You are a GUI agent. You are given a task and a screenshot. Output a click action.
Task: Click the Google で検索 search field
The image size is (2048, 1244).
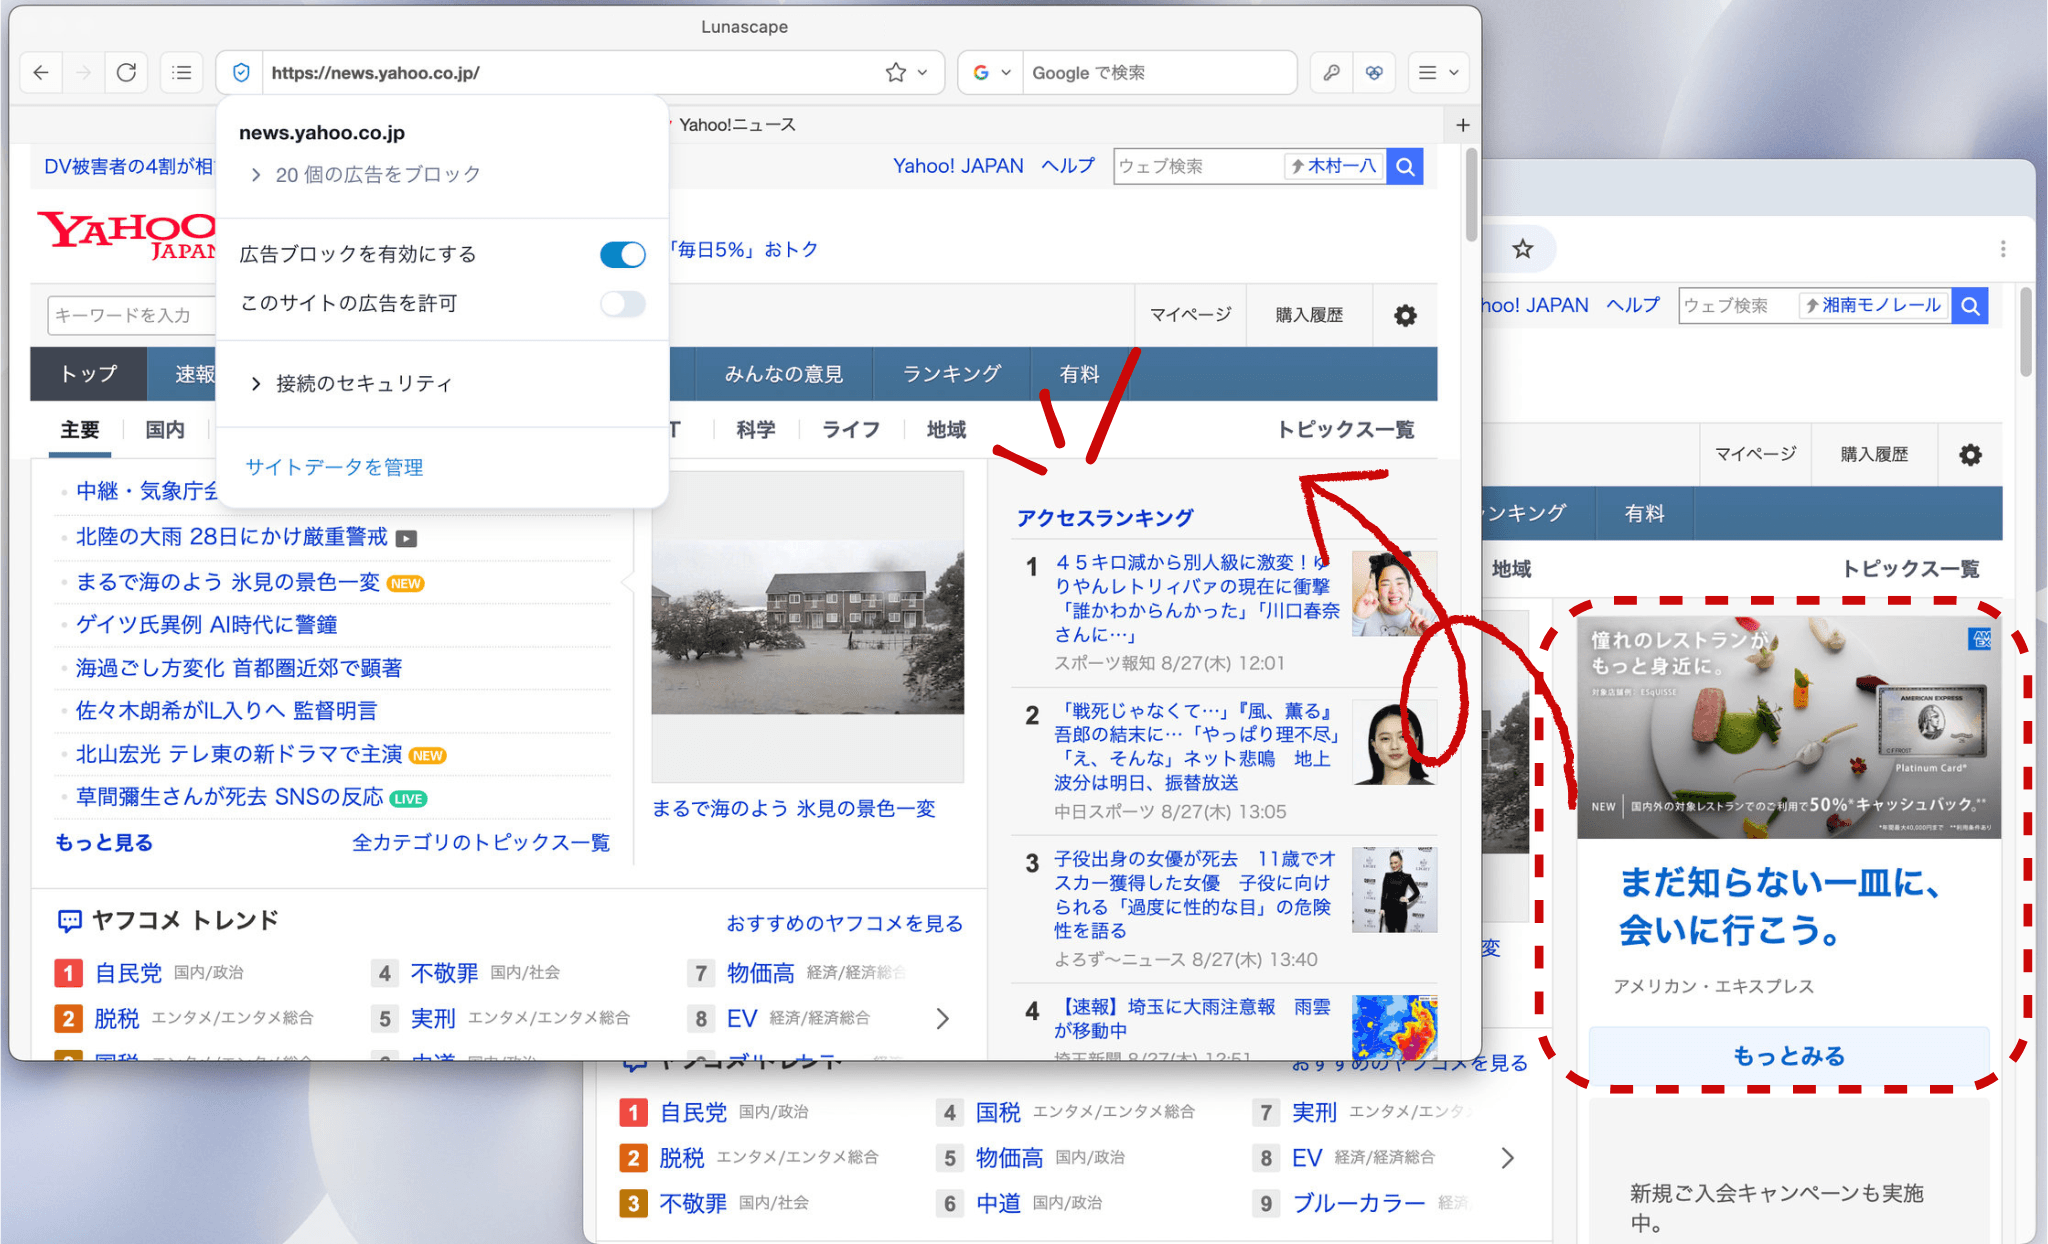(1160, 72)
